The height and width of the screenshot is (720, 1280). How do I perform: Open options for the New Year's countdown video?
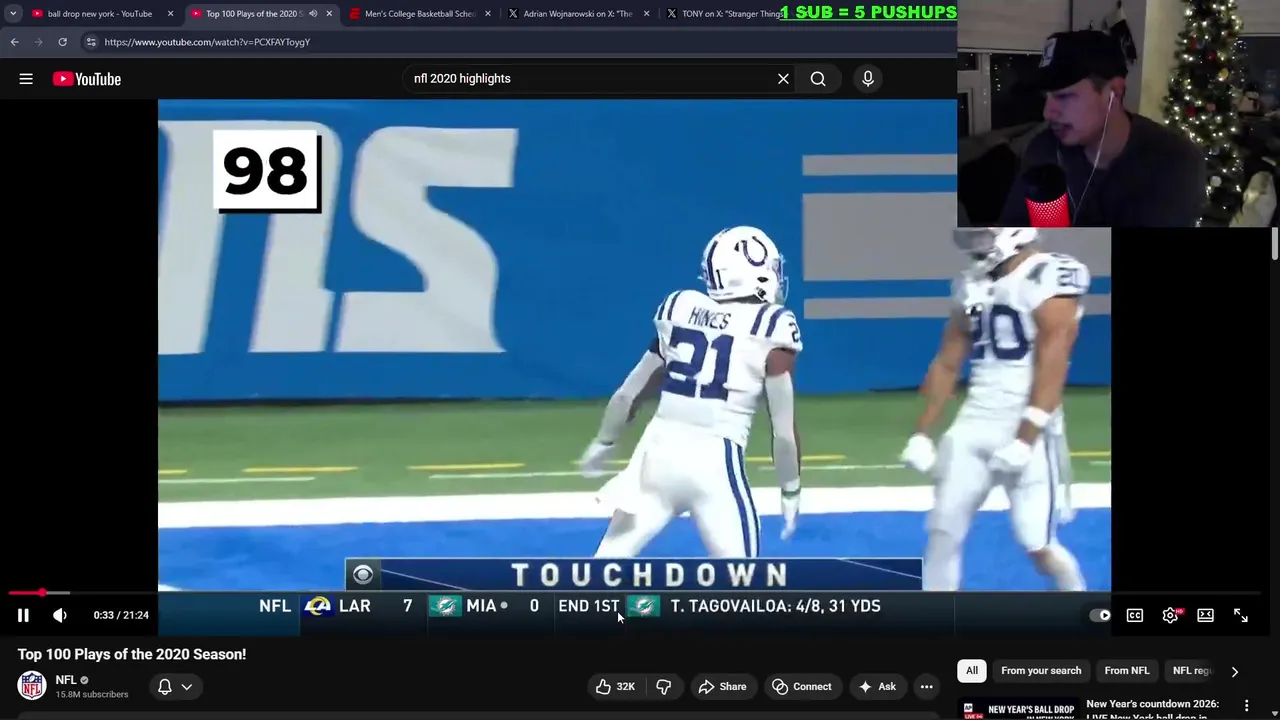tap(1246, 706)
